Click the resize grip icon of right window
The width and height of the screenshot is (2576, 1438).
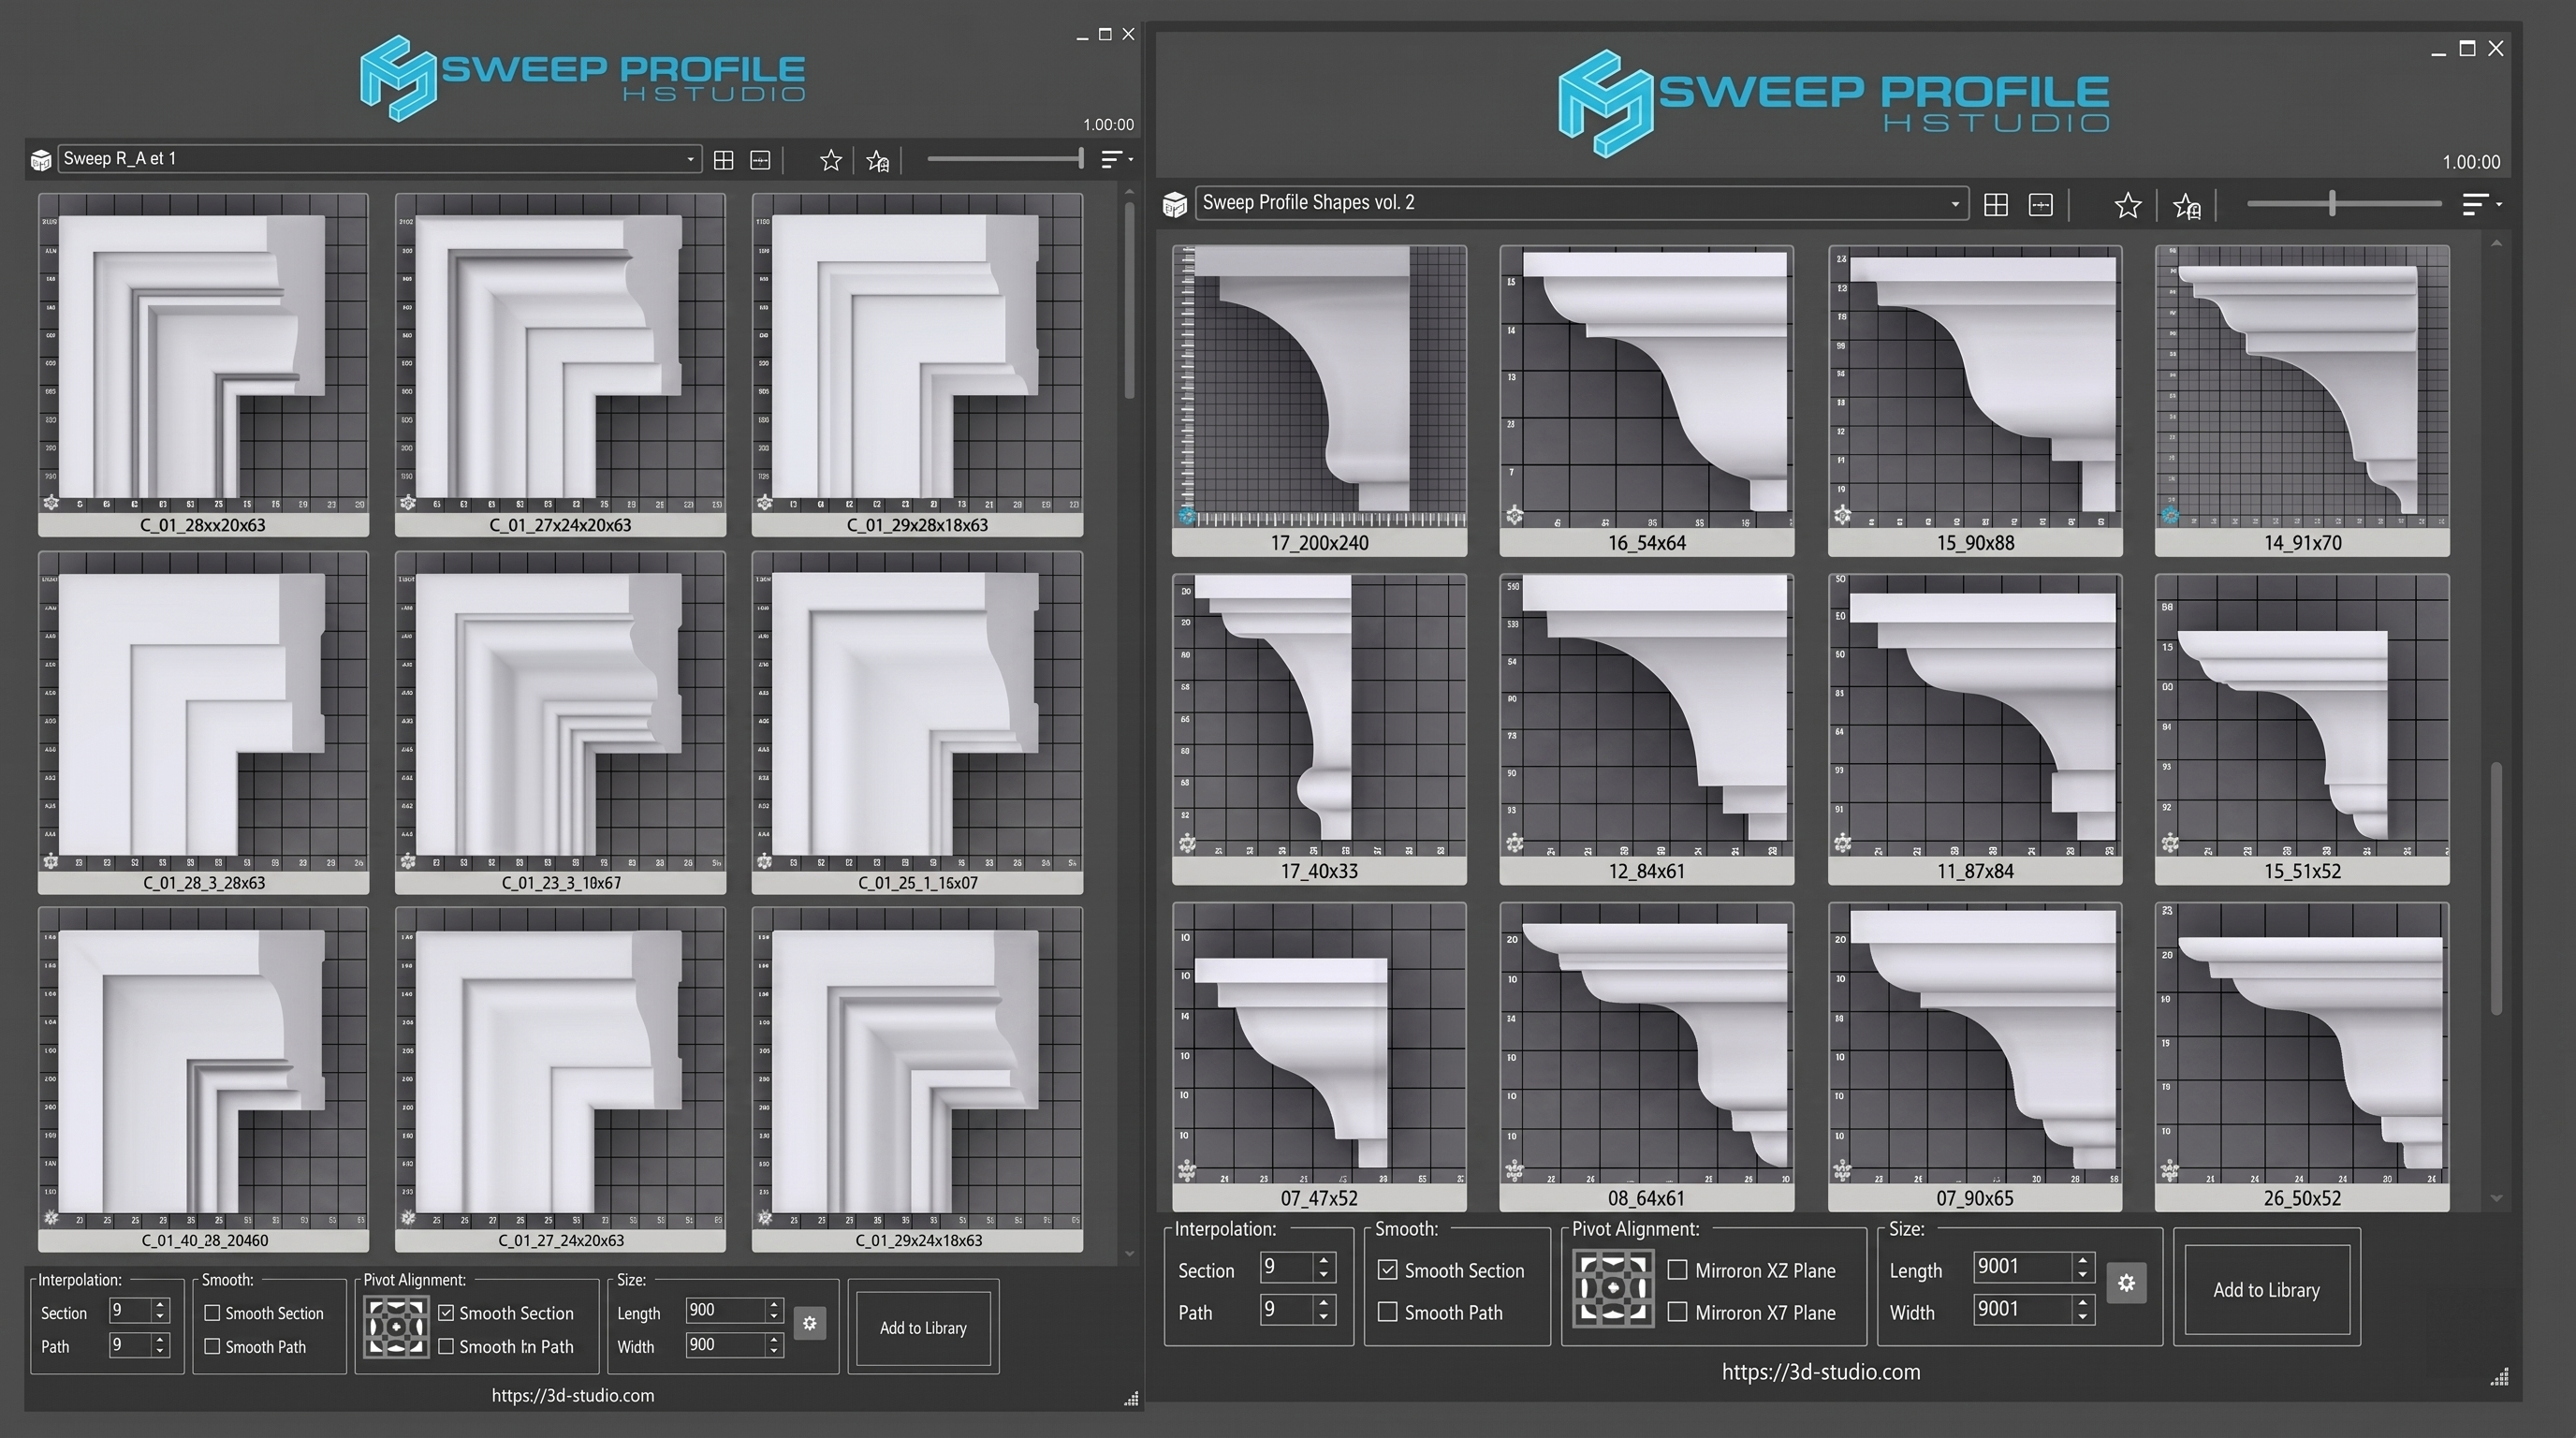coord(2498,1377)
